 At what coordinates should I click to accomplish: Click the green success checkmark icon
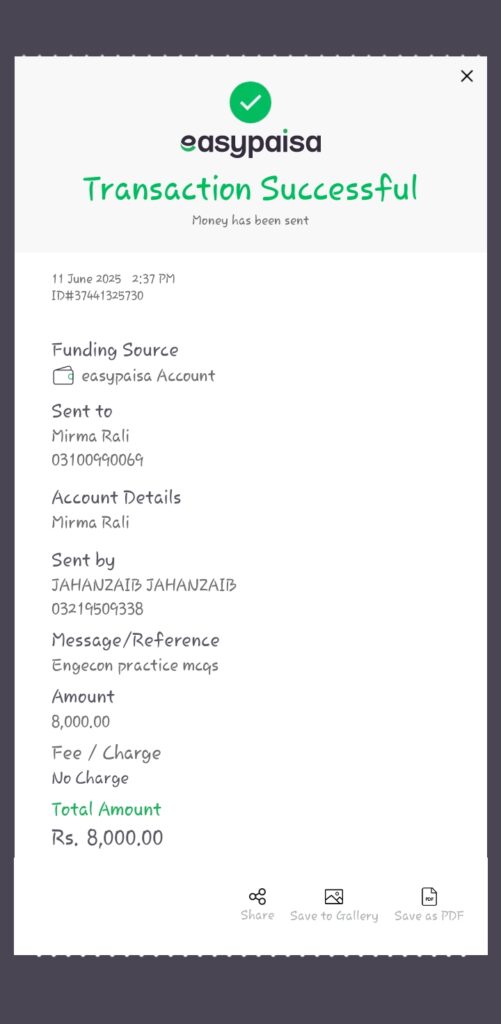pos(250,103)
